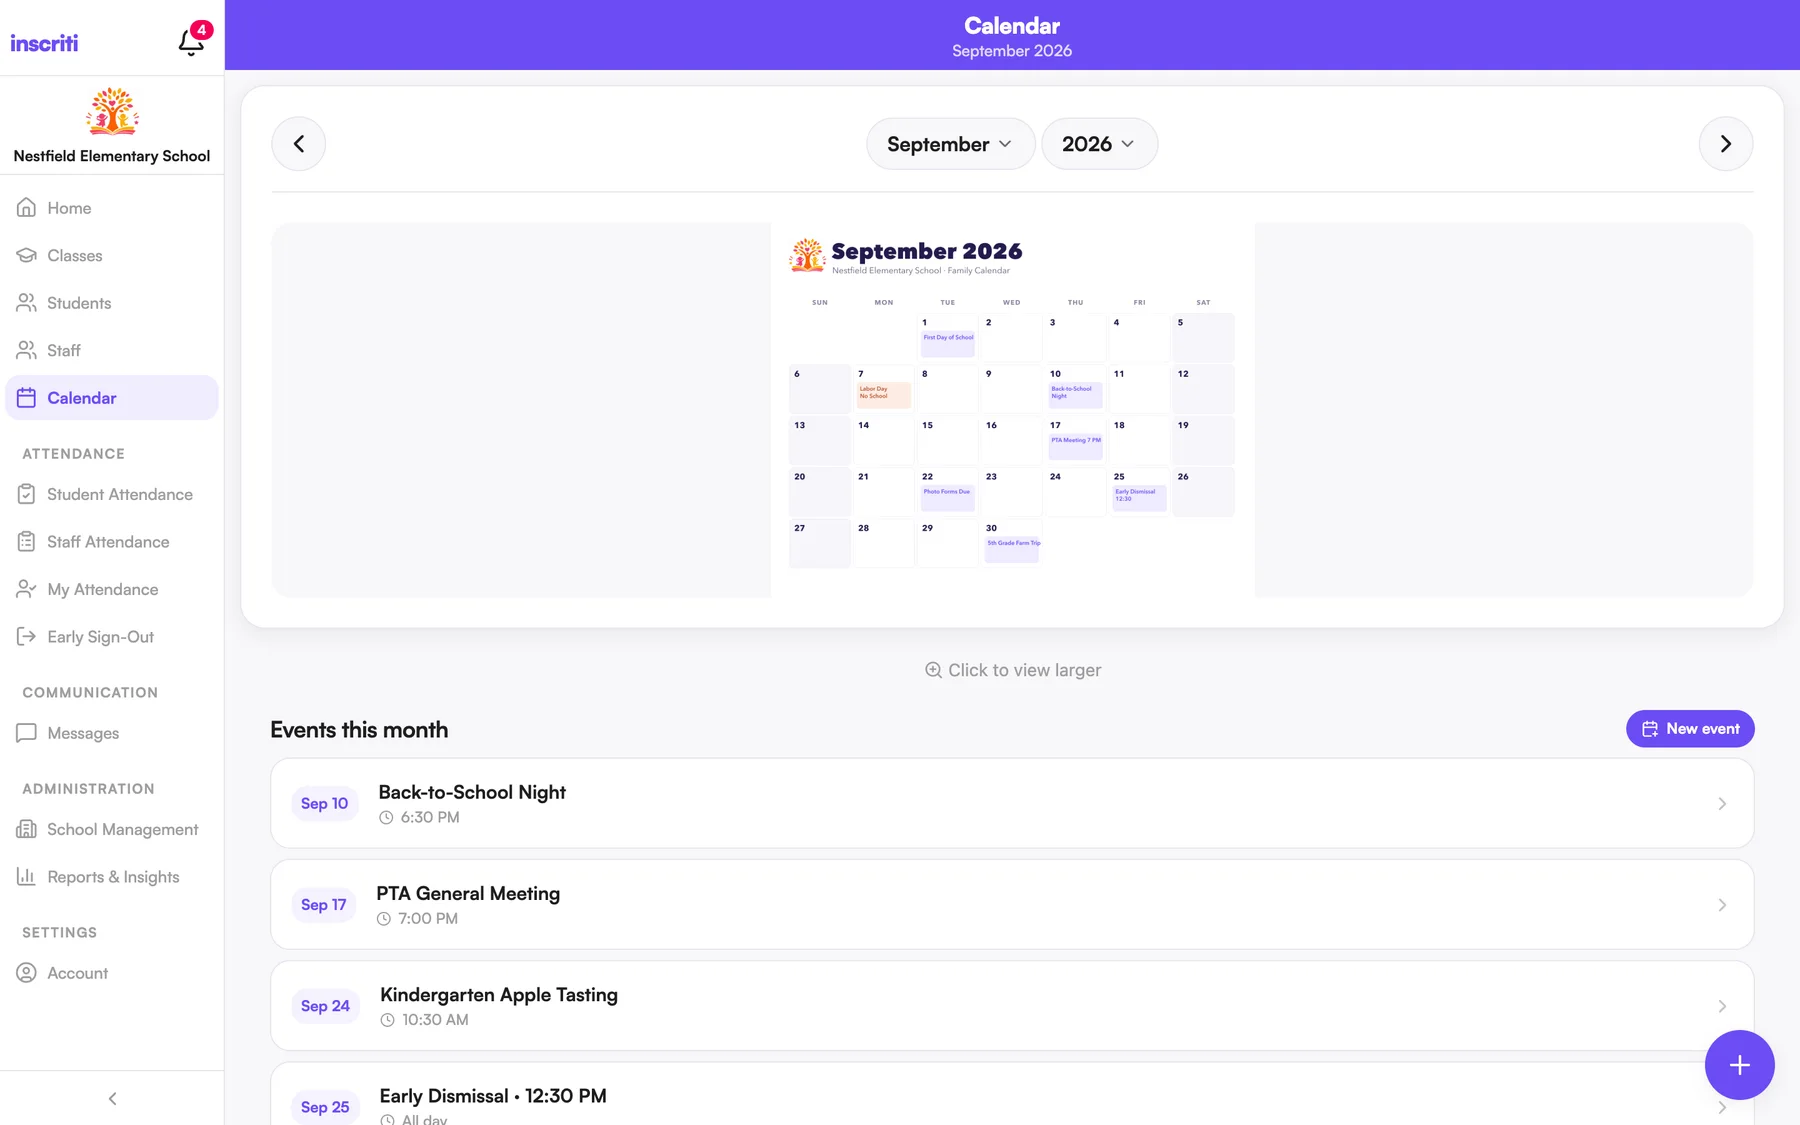
Task: Open Student Attendance
Action: tap(112, 494)
